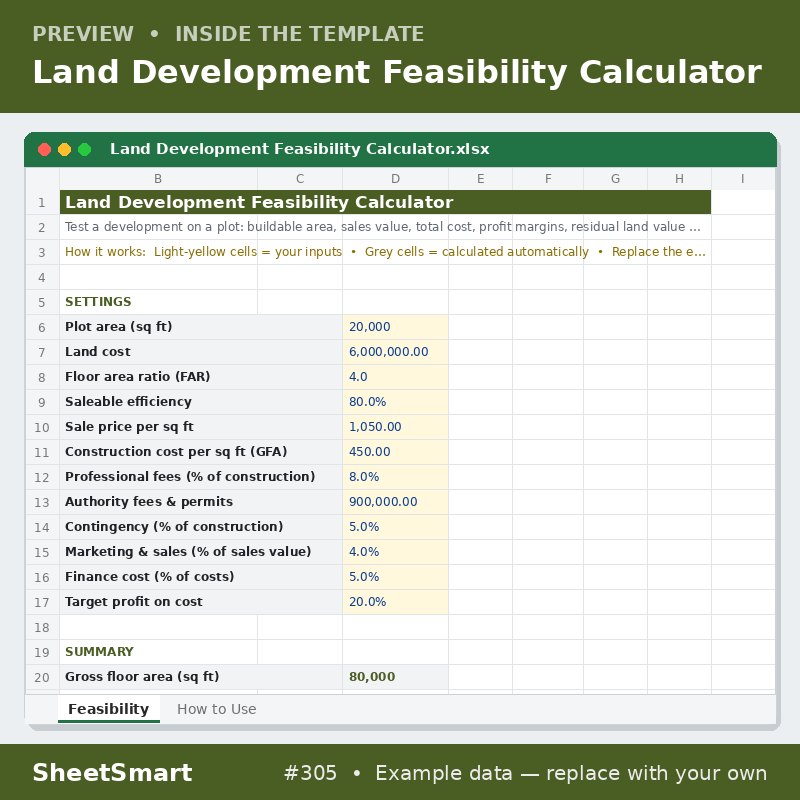
Task: Click the 'Land cost' label
Action: coord(97,352)
